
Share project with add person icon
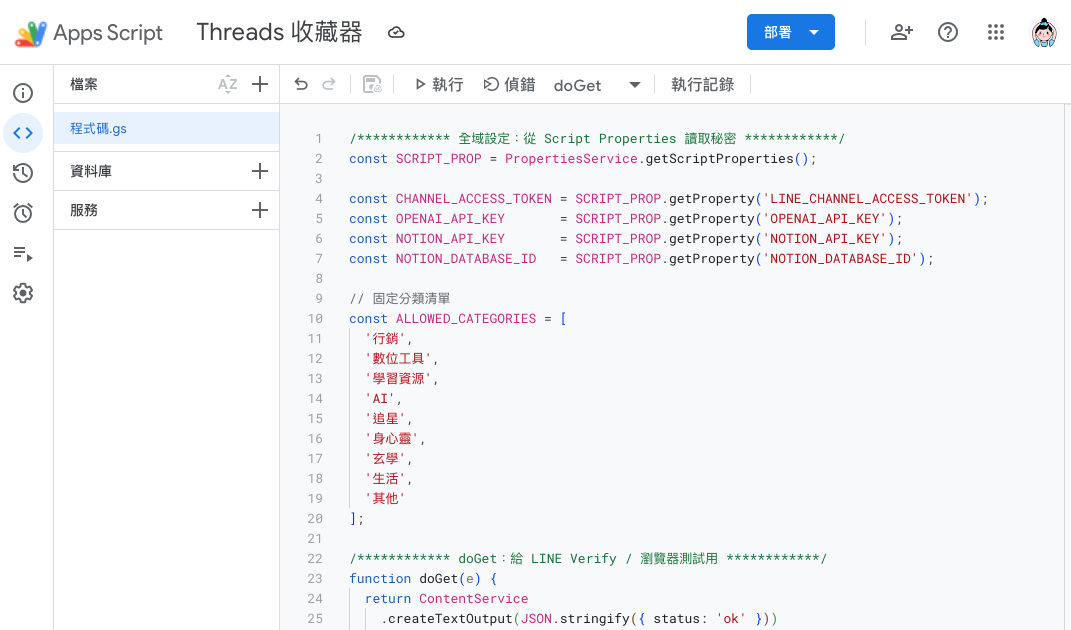[x=901, y=32]
